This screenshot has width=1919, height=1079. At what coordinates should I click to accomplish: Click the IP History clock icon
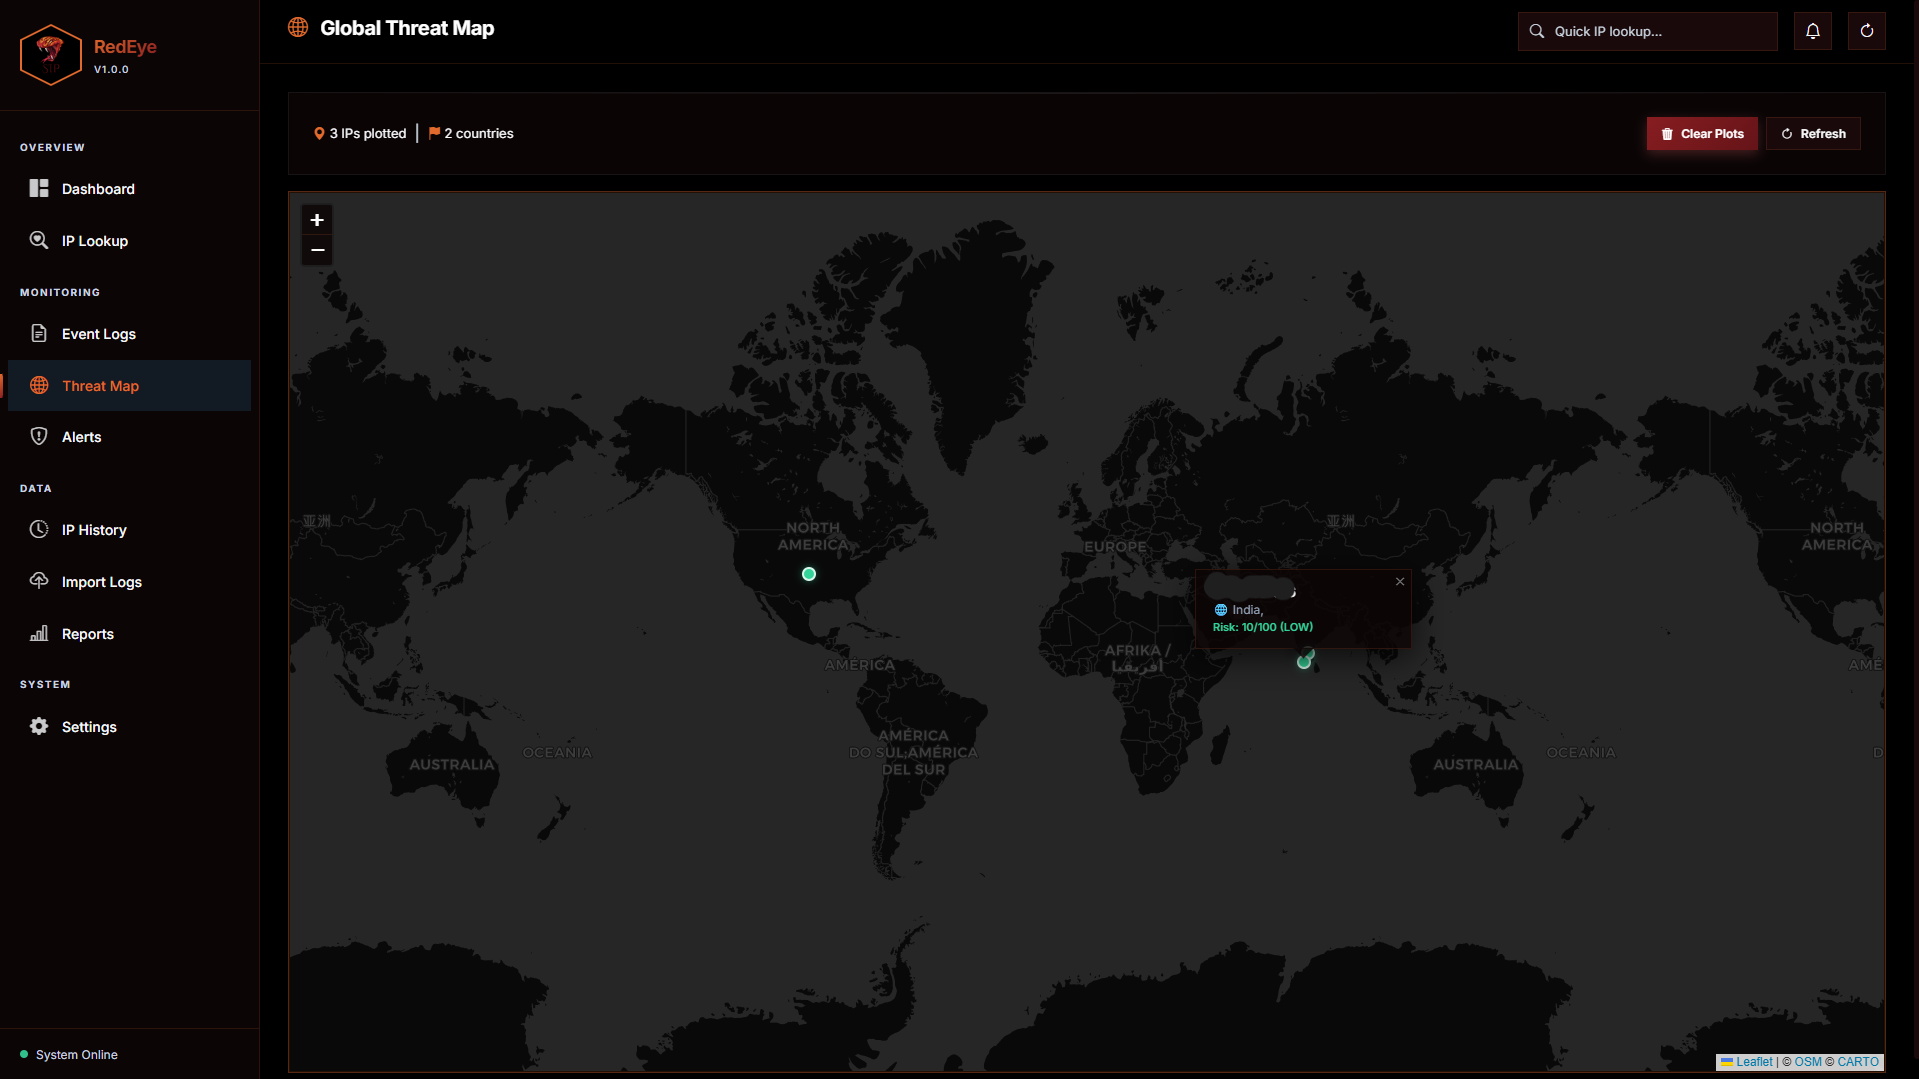(x=39, y=529)
